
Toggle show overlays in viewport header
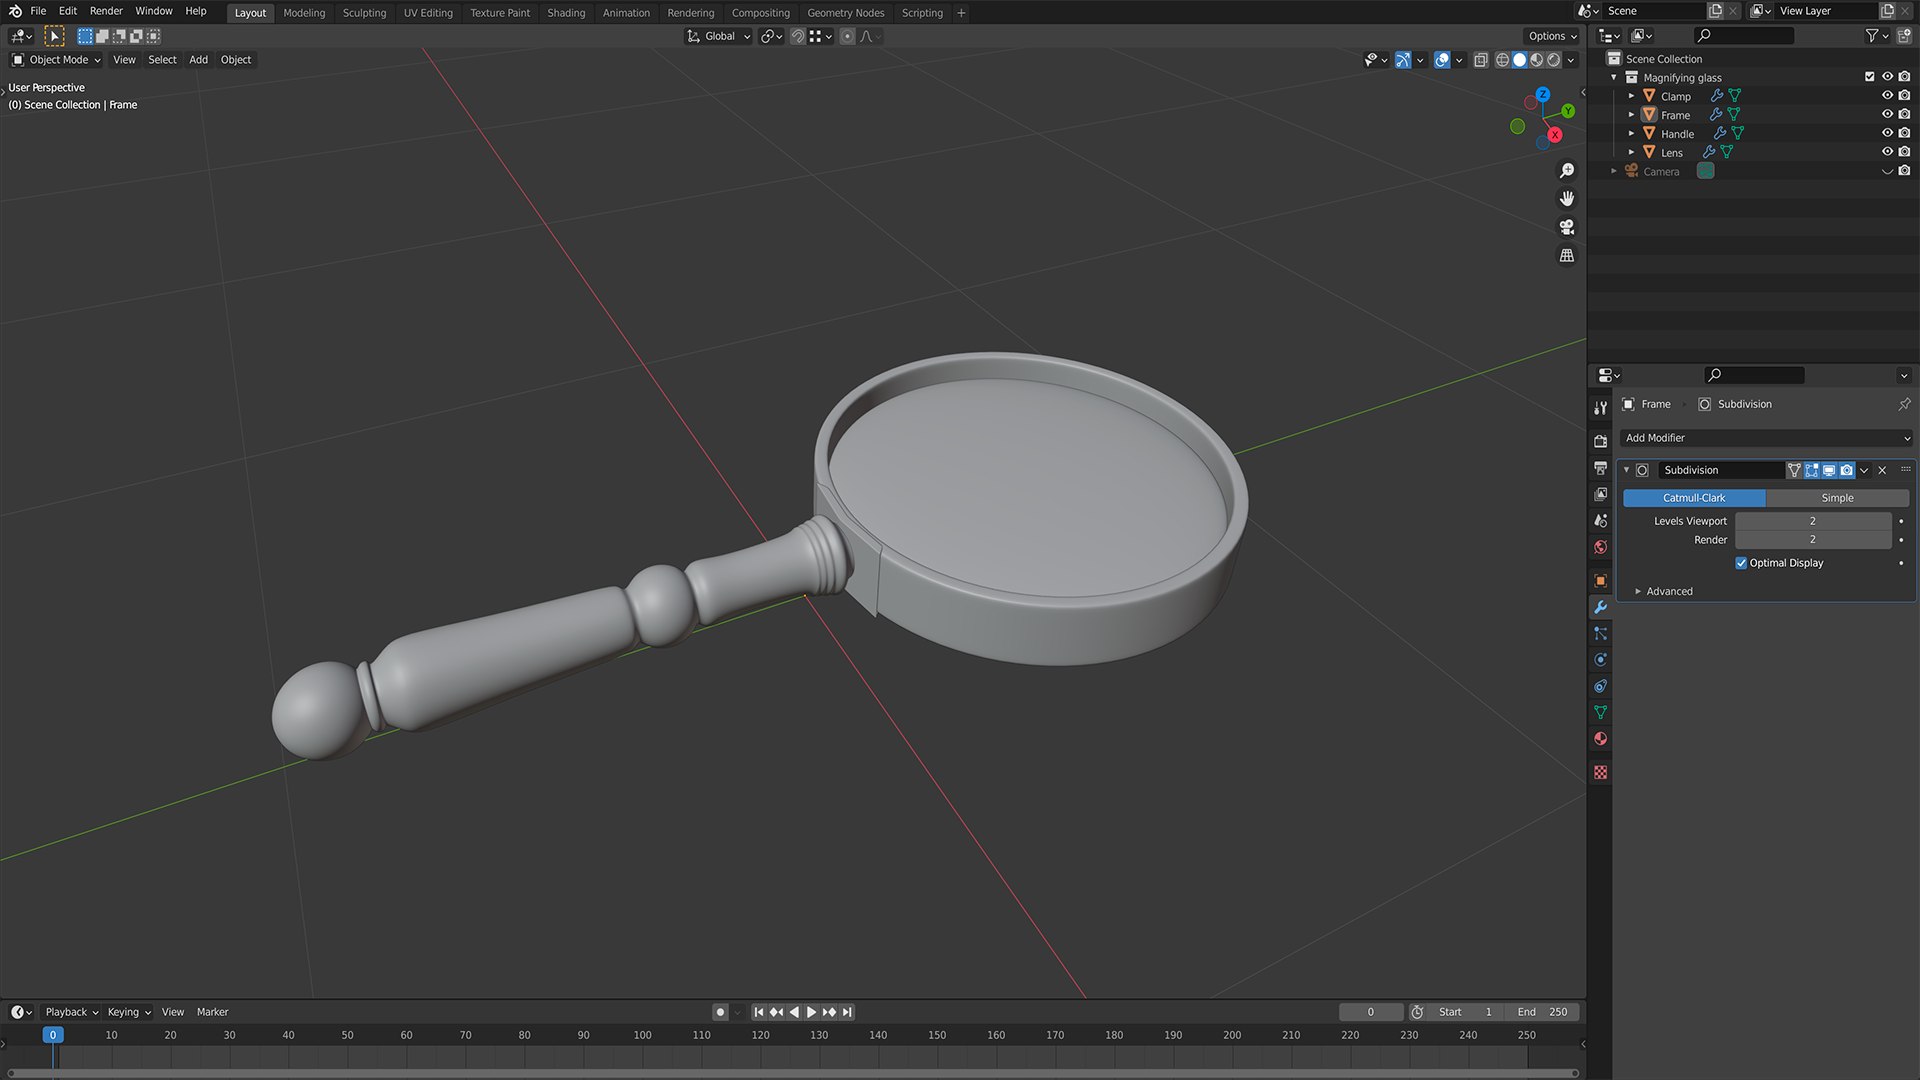[x=1442, y=60]
